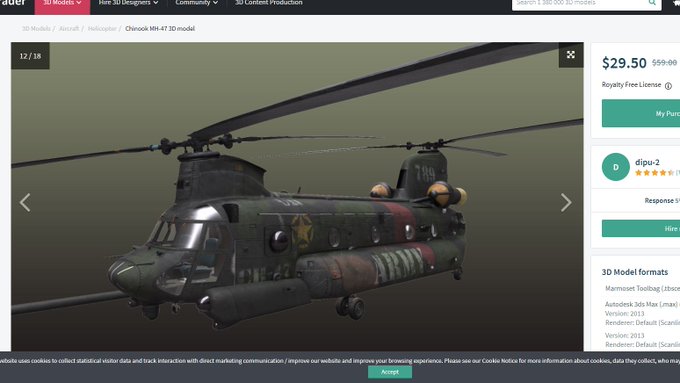
Task: Click the 3D Model formats heading
Action: coord(634,272)
